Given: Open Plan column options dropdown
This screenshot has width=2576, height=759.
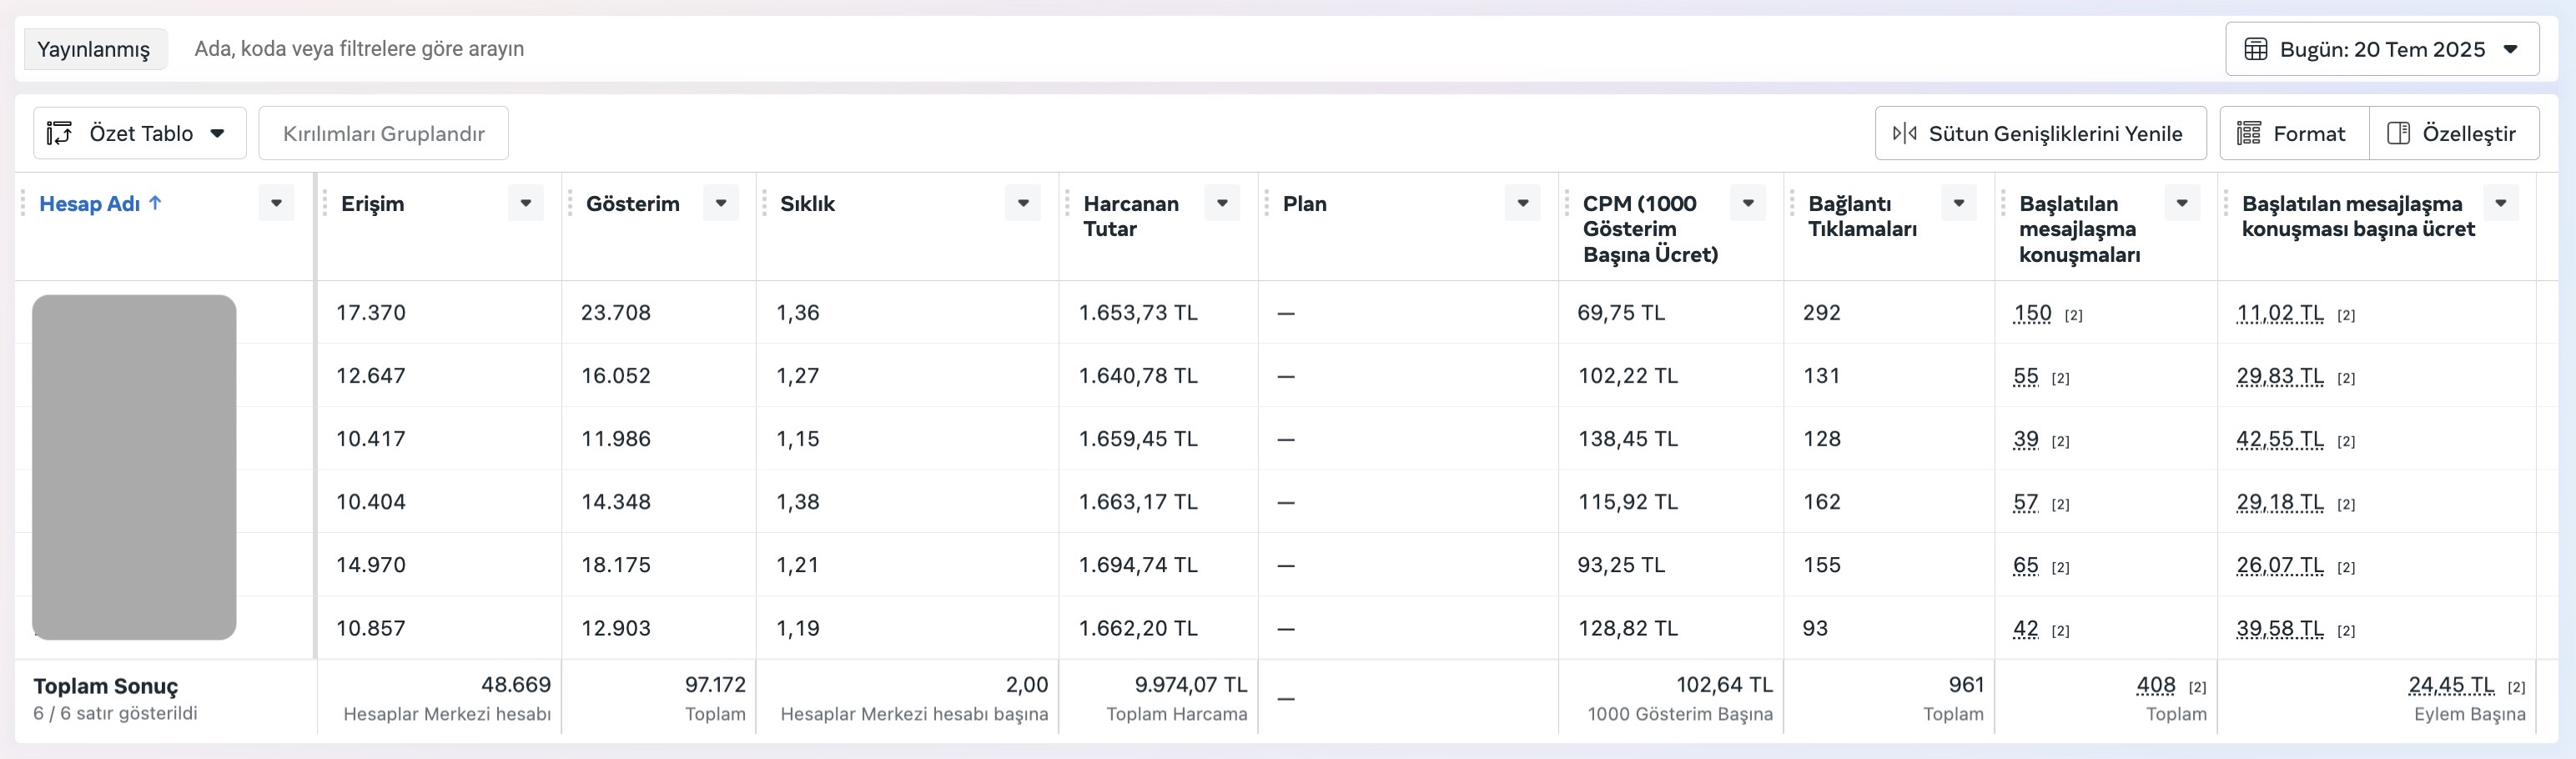Looking at the screenshot, I should tap(1523, 203).
